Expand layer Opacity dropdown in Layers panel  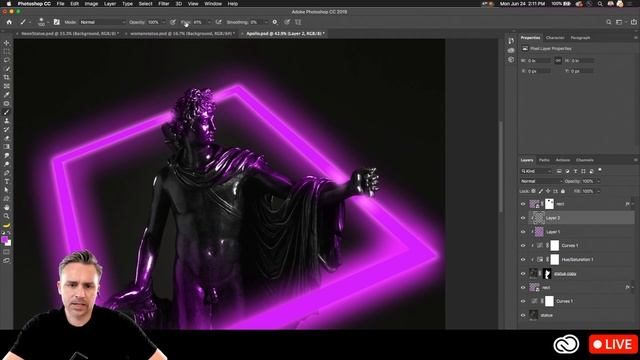tap(598, 181)
